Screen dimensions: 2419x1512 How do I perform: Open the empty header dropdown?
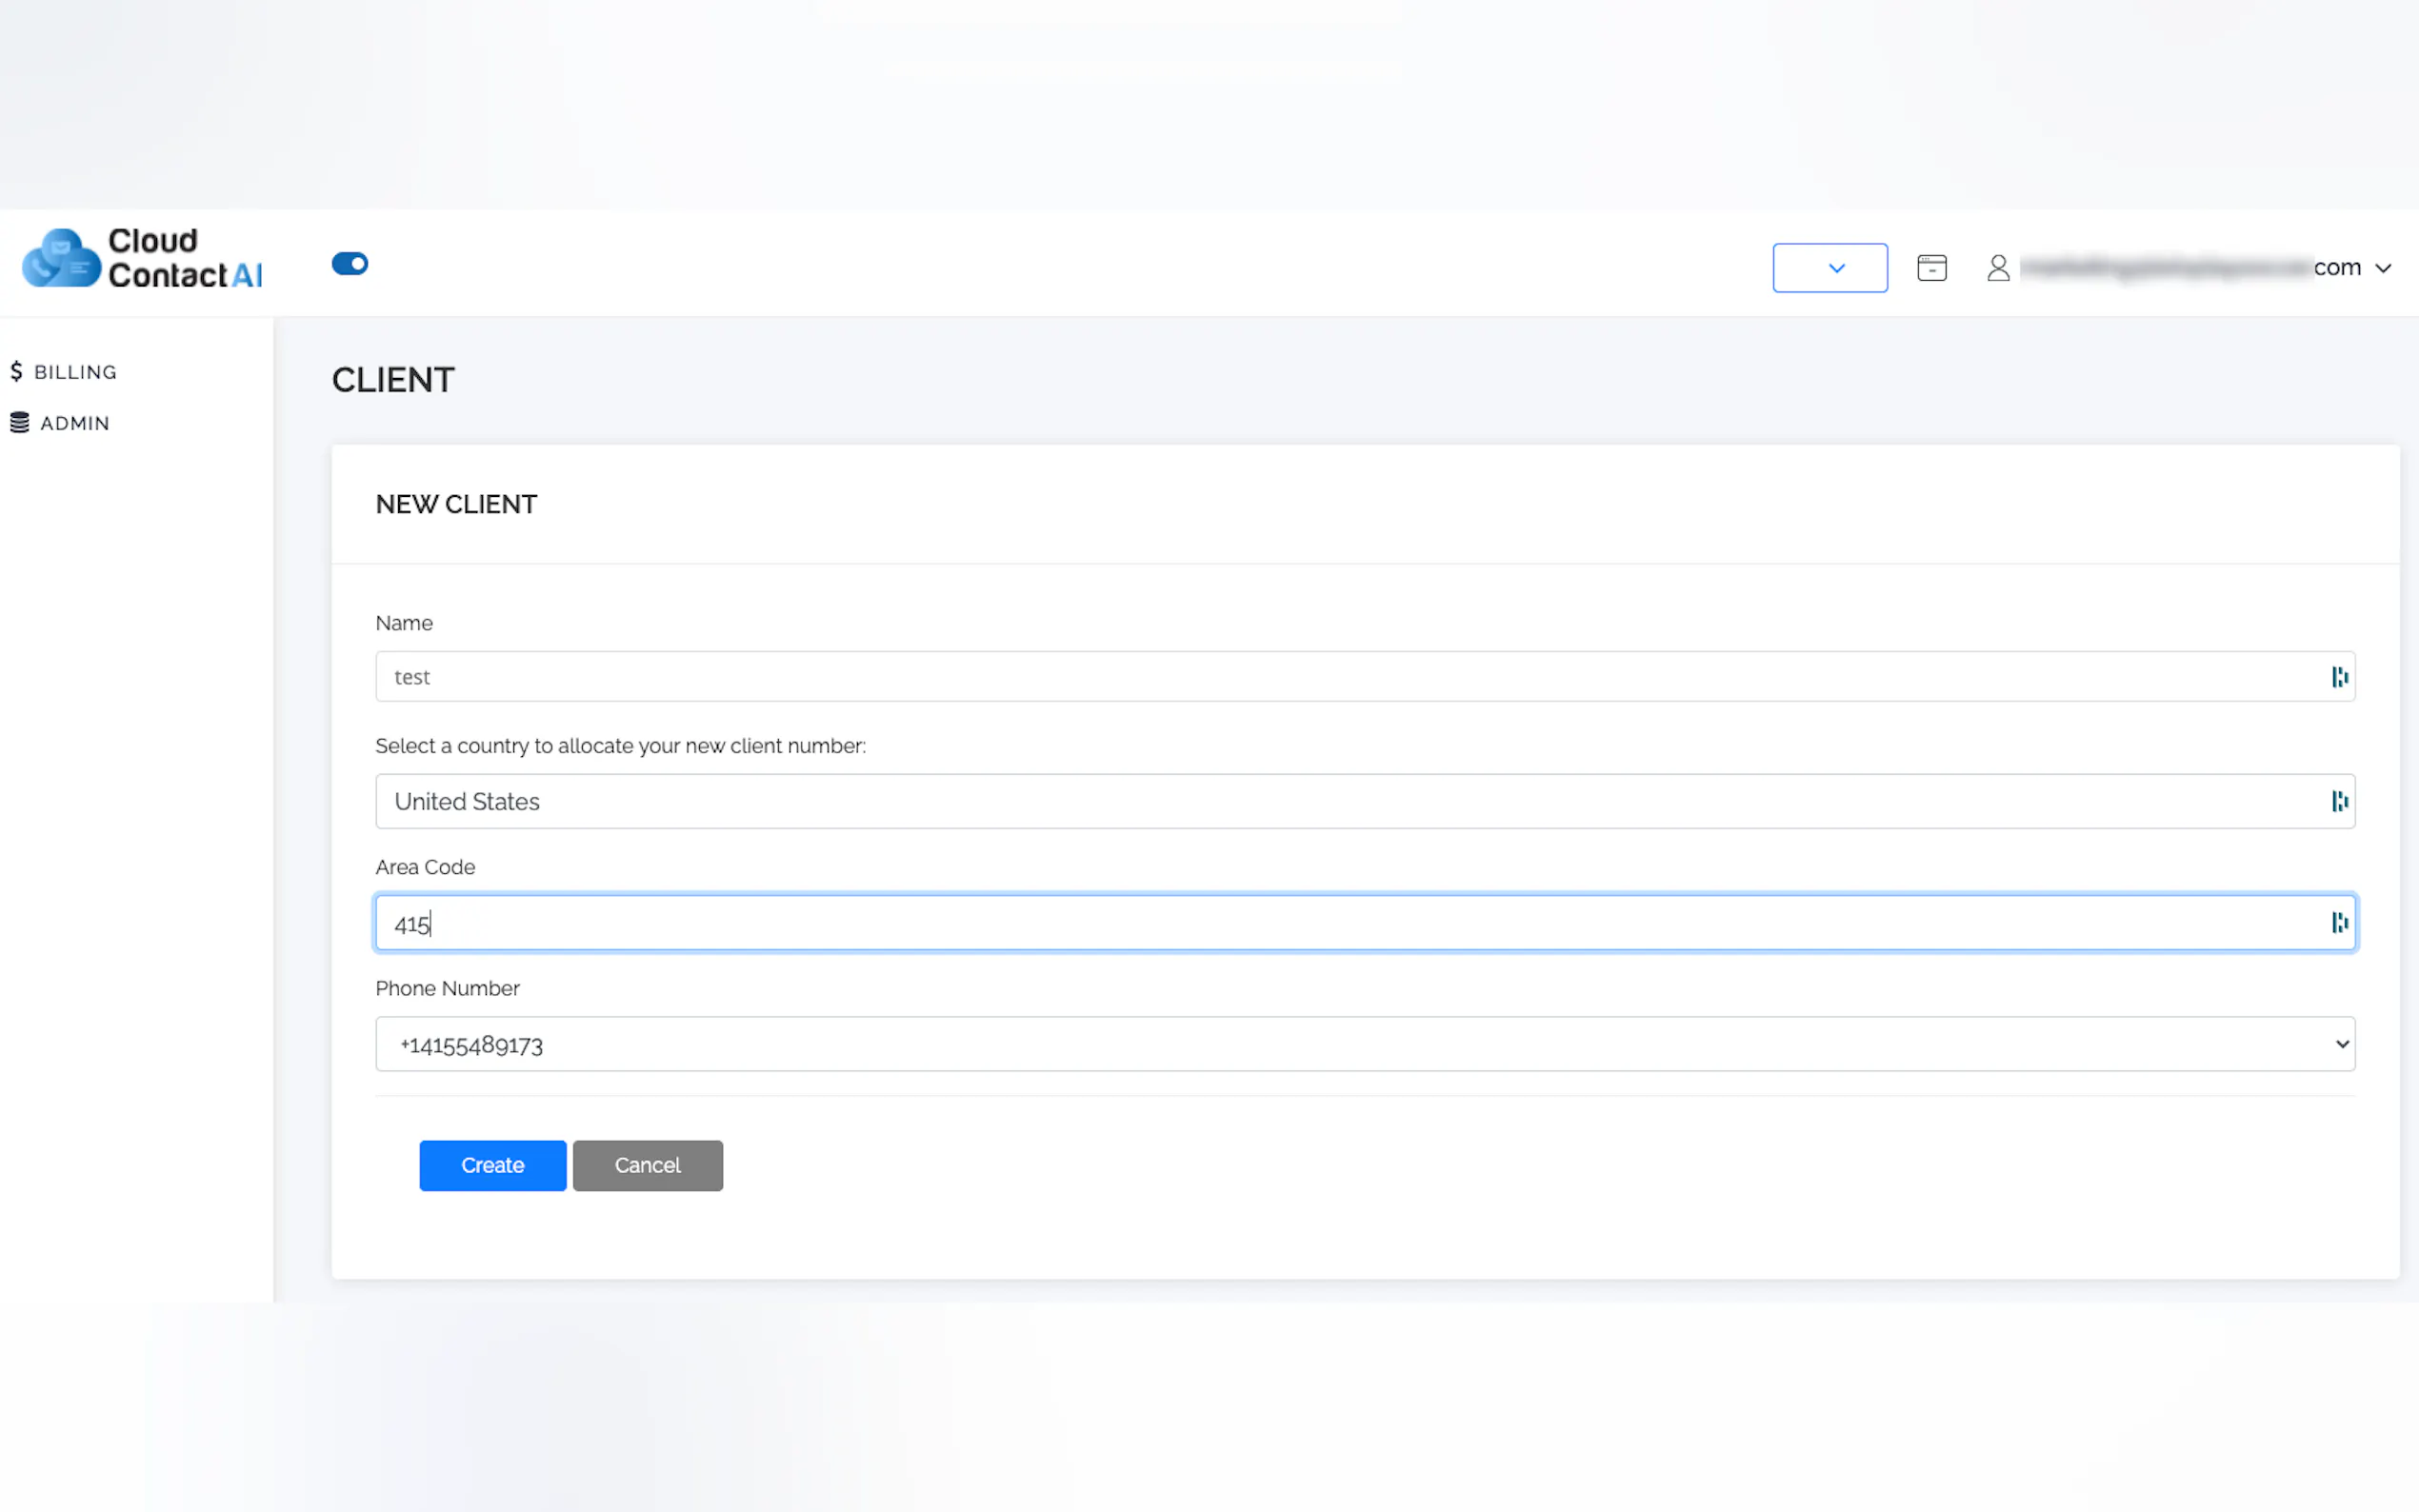tap(1829, 268)
